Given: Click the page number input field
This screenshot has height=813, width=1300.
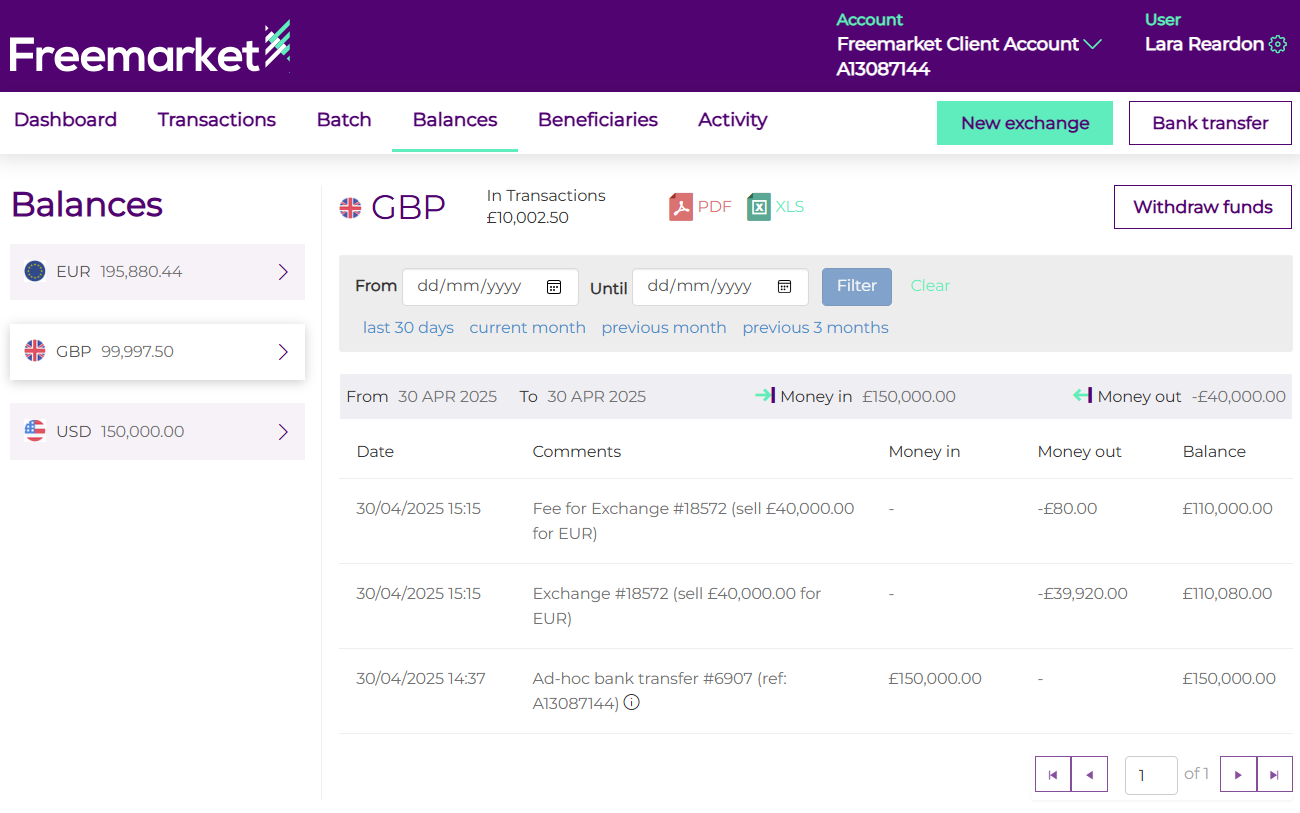Looking at the screenshot, I should click(x=1150, y=775).
